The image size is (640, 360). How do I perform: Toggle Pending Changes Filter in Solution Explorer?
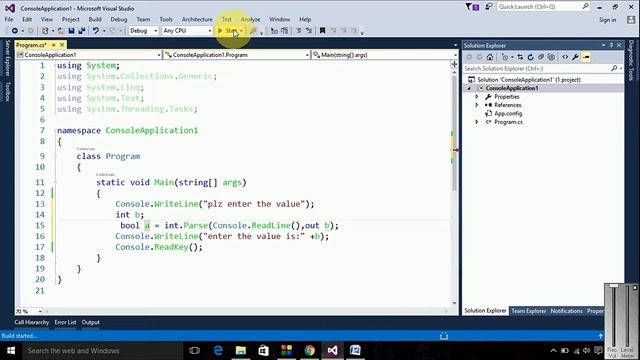click(505, 57)
